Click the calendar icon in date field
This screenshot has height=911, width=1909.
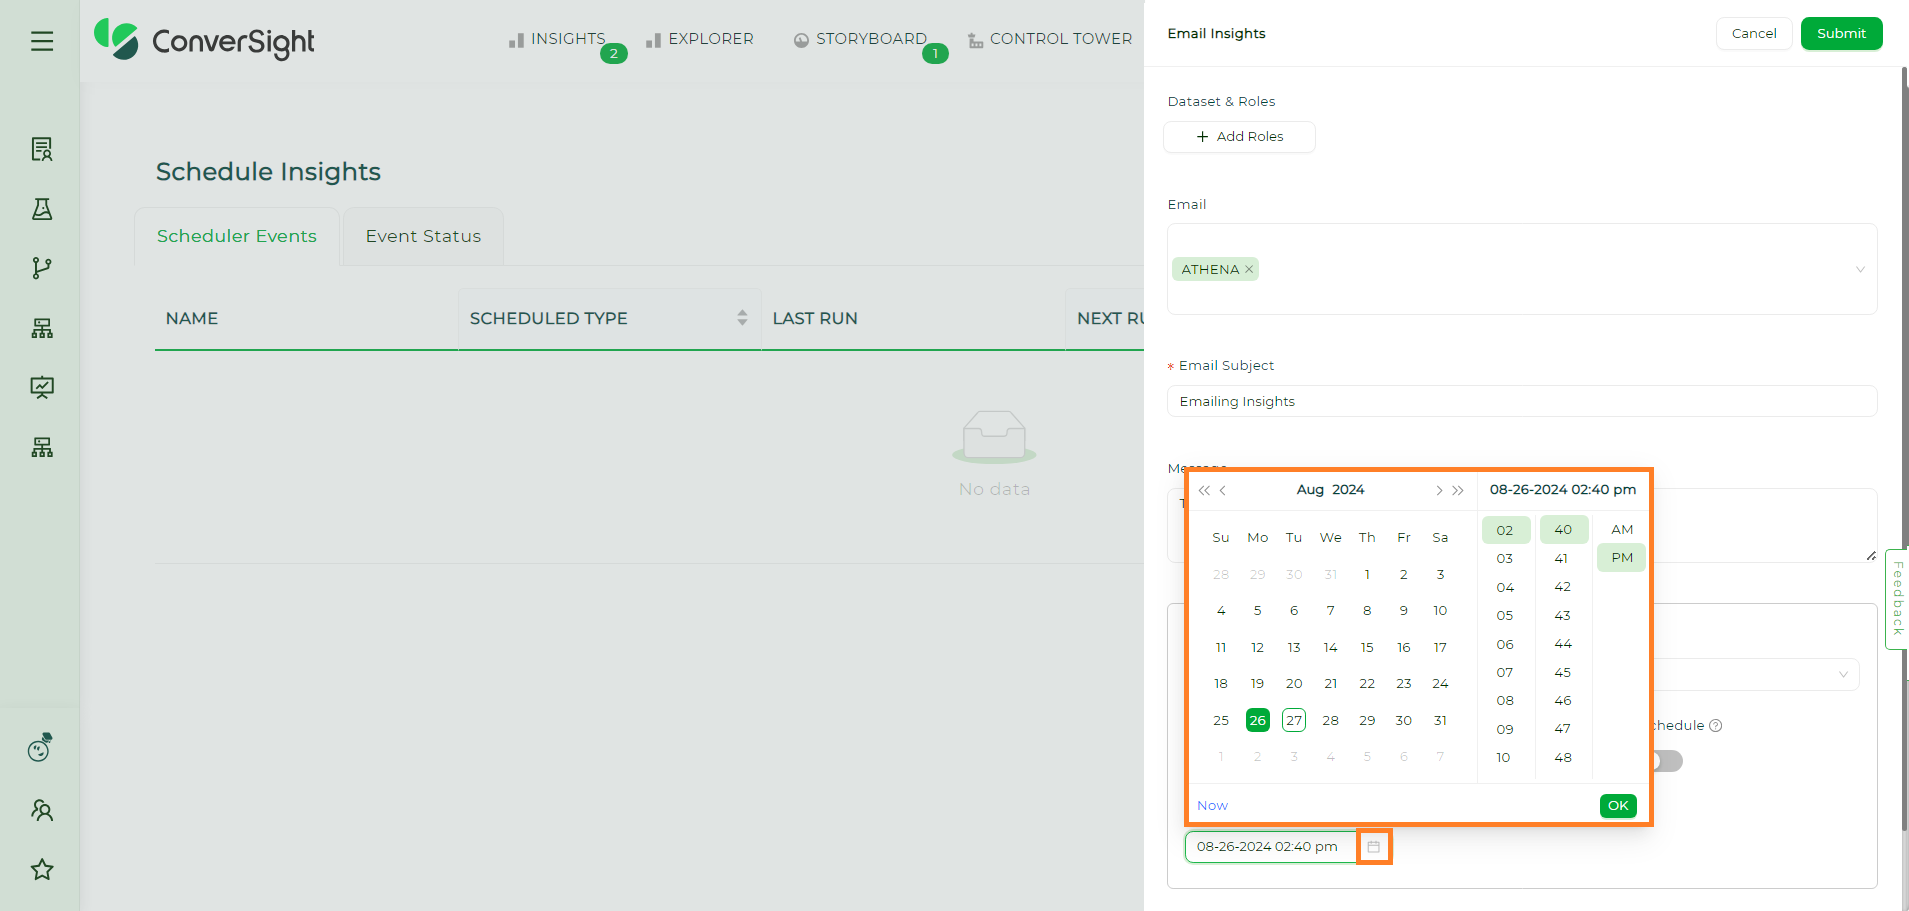pos(1374,847)
